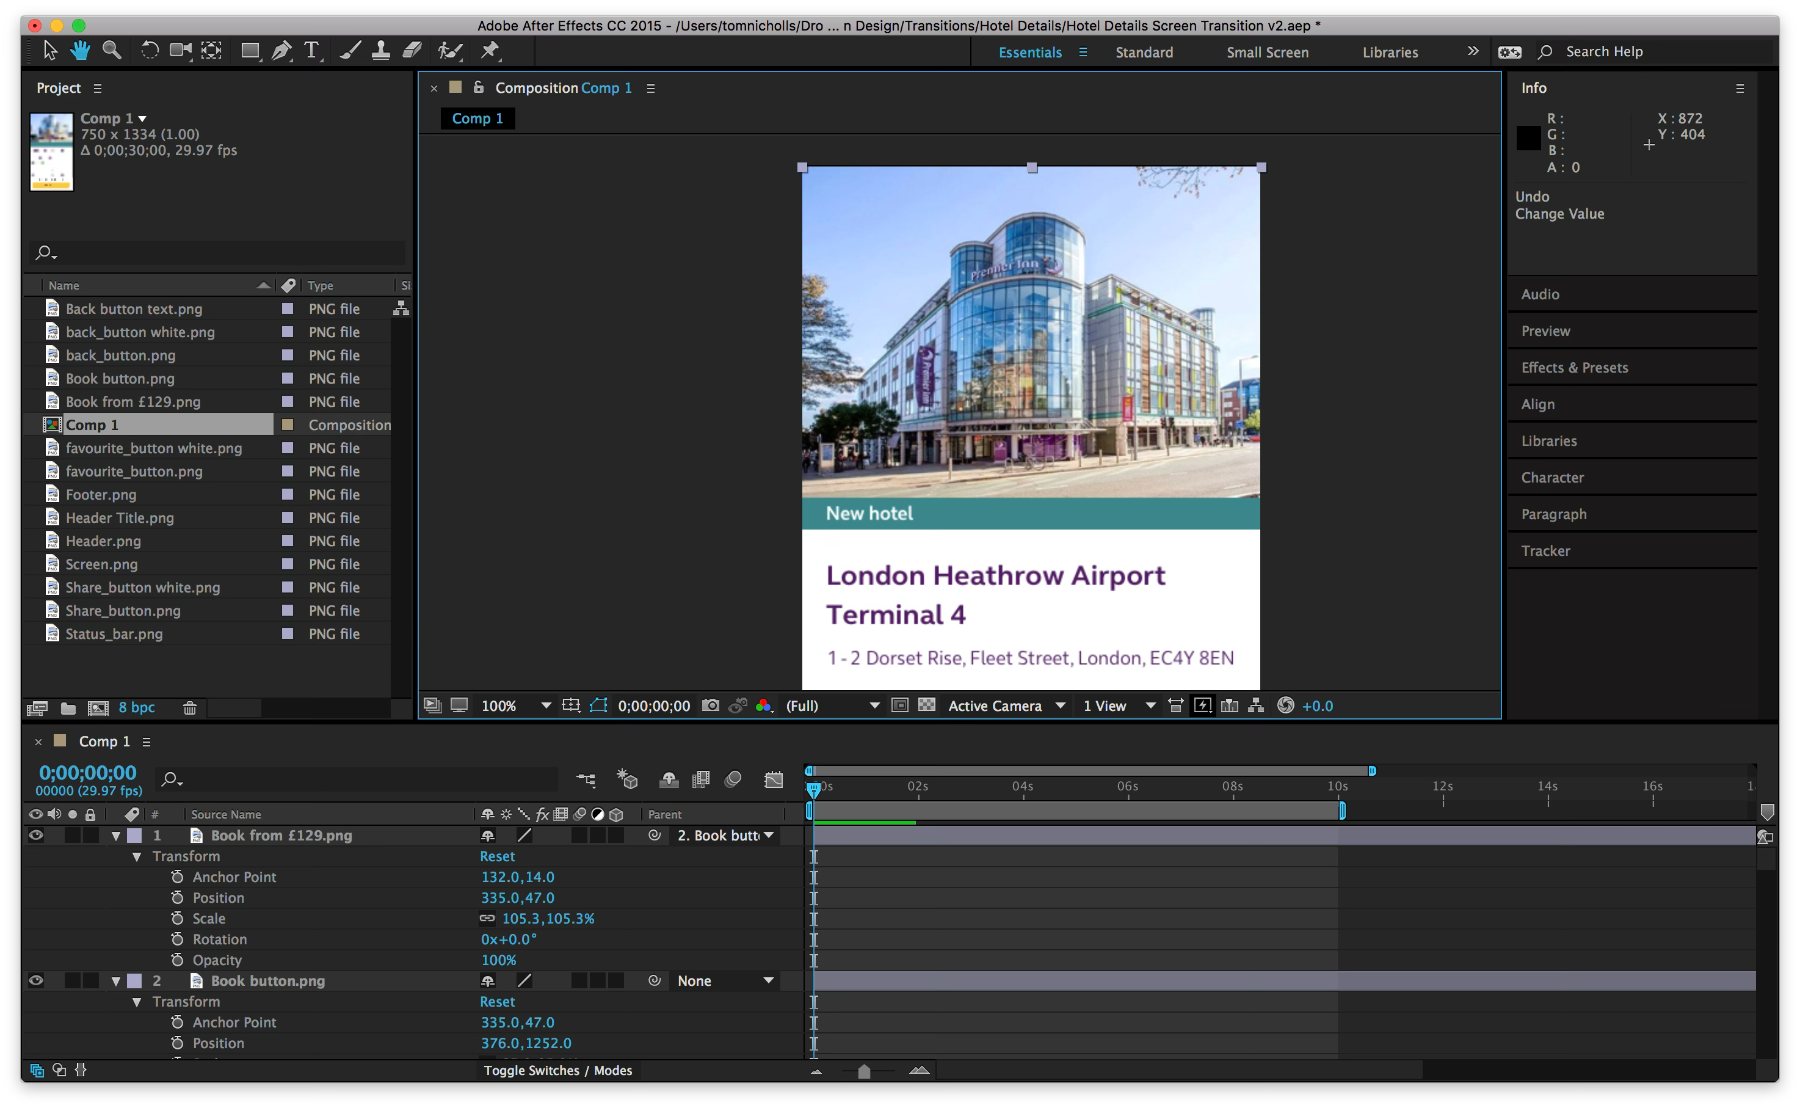Select the Rotation tool
Viewport: 1800px width, 1108px height.
point(150,50)
